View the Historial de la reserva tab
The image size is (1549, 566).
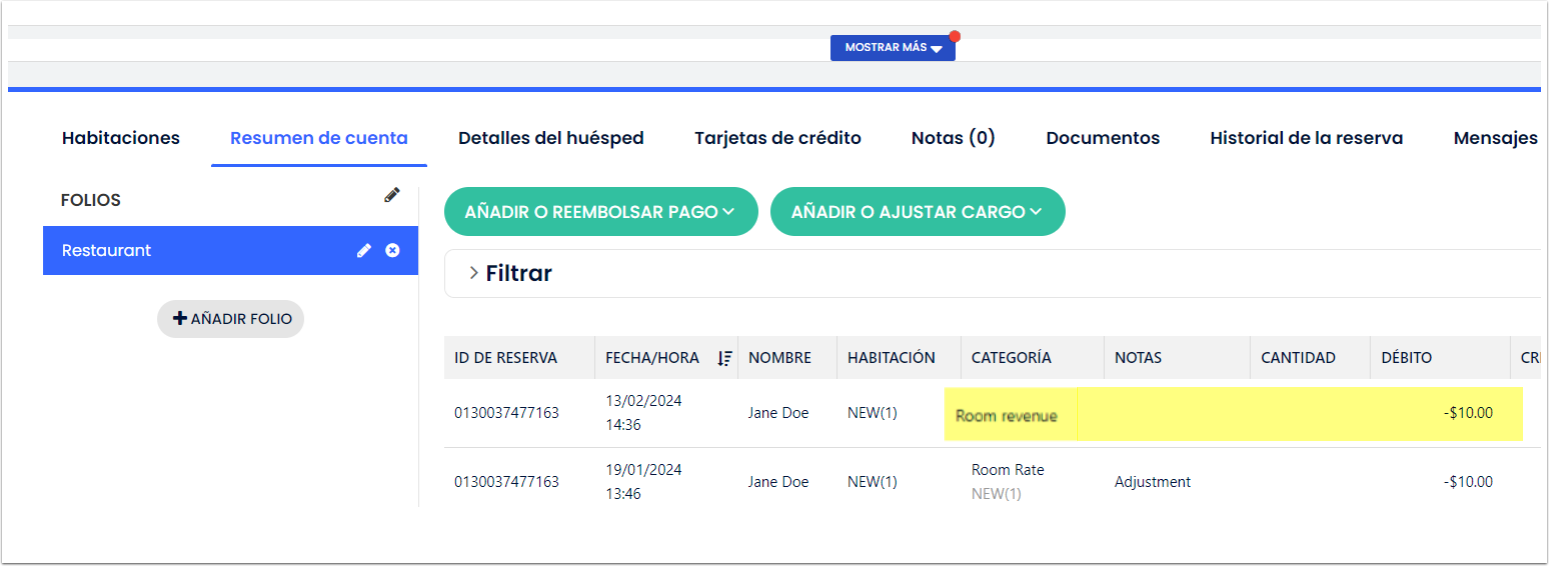coord(1306,138)
